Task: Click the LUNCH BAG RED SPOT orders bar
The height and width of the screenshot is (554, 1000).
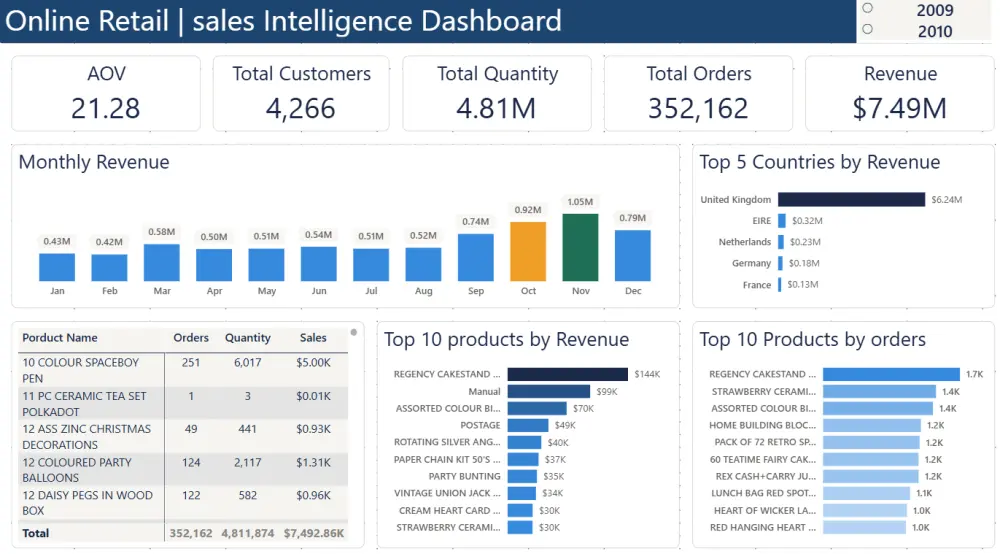Action: (x=866, y=493)
